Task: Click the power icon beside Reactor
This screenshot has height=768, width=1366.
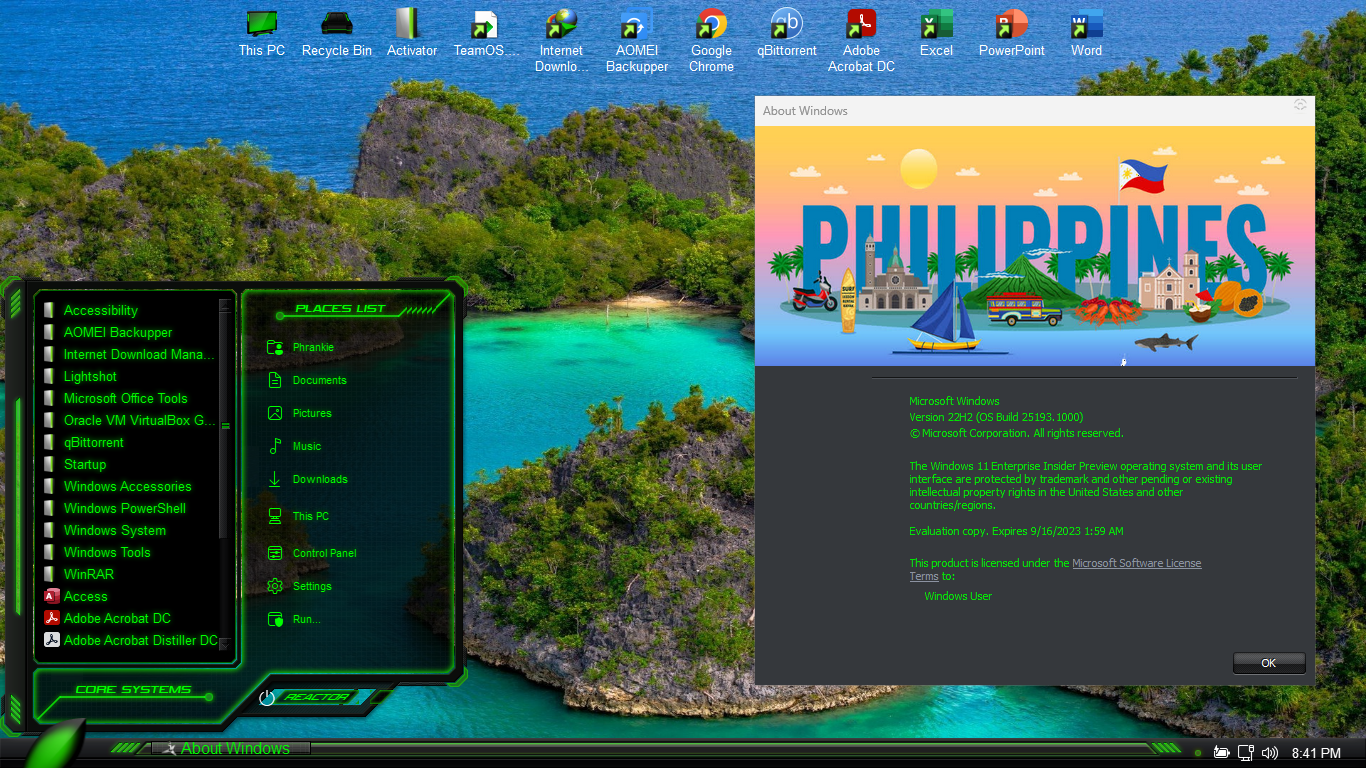Action: coord(267,698)
